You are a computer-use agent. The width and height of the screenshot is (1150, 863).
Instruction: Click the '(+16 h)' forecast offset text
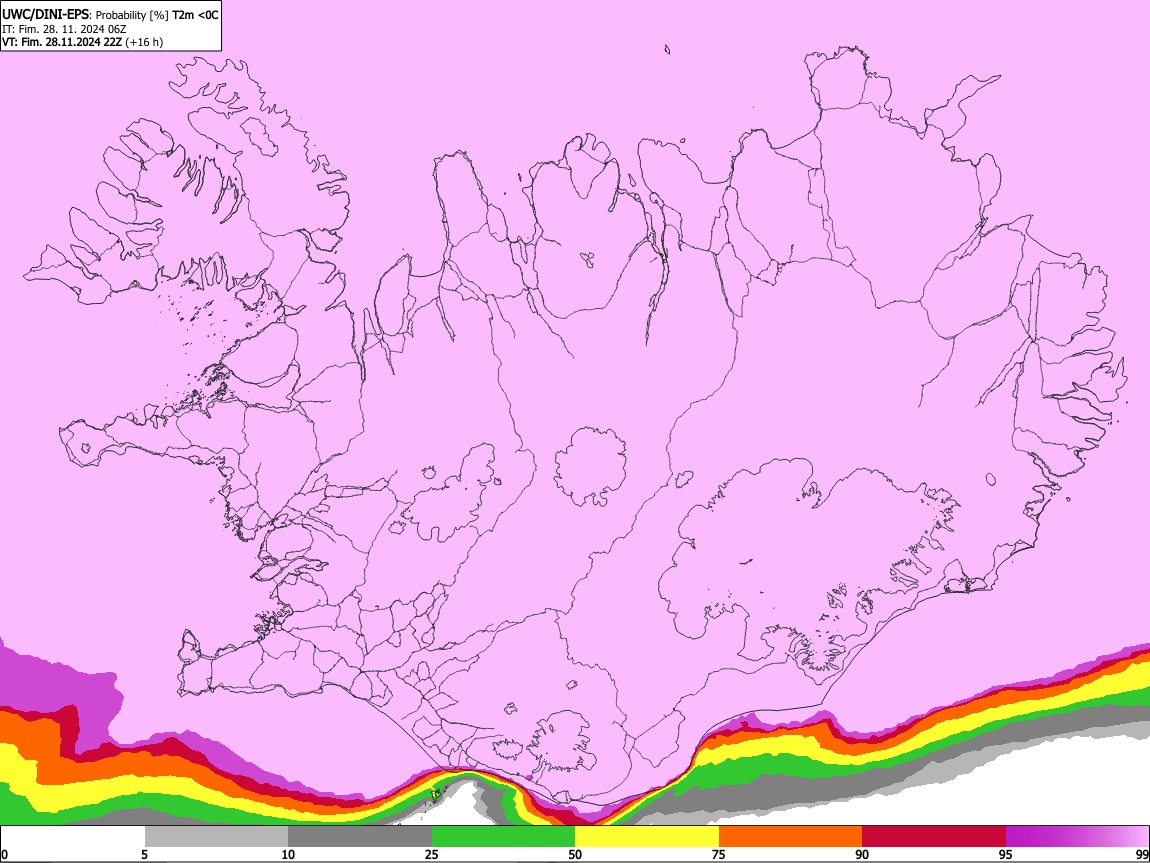click(144, 42)
